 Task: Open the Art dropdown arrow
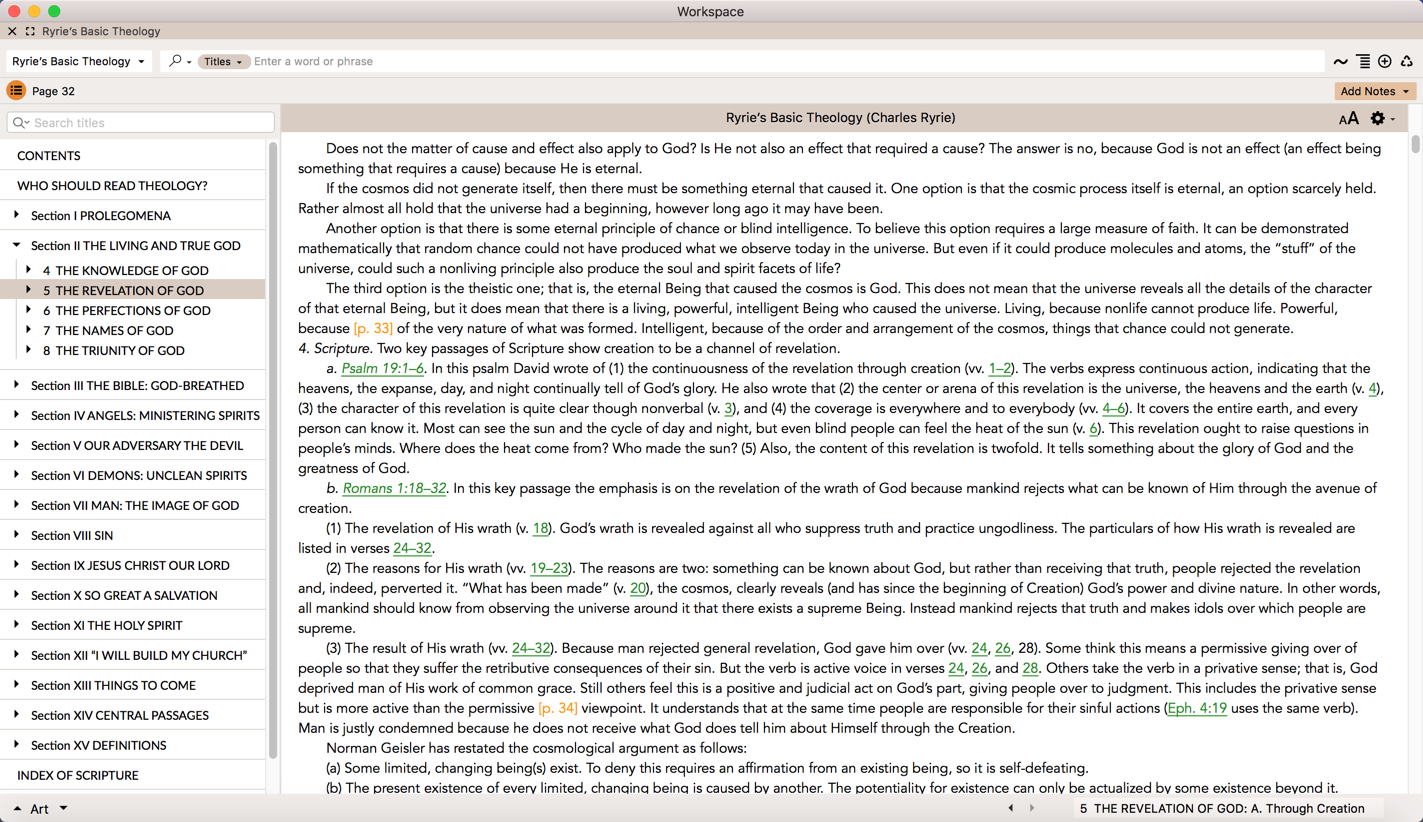click(63, 808)
